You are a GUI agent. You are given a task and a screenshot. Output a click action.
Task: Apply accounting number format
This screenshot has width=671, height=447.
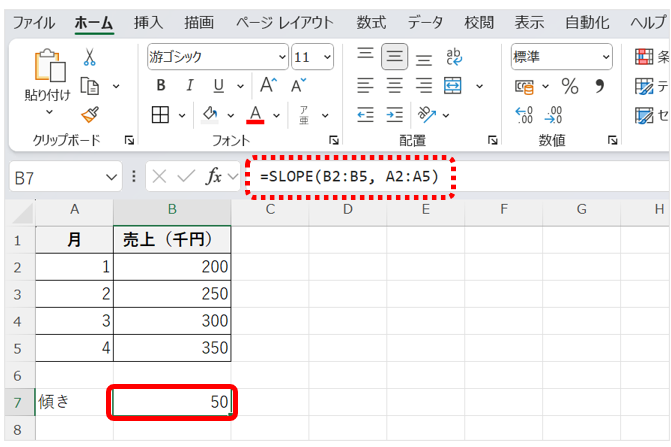pyautogui.click(x=524, y=87)
